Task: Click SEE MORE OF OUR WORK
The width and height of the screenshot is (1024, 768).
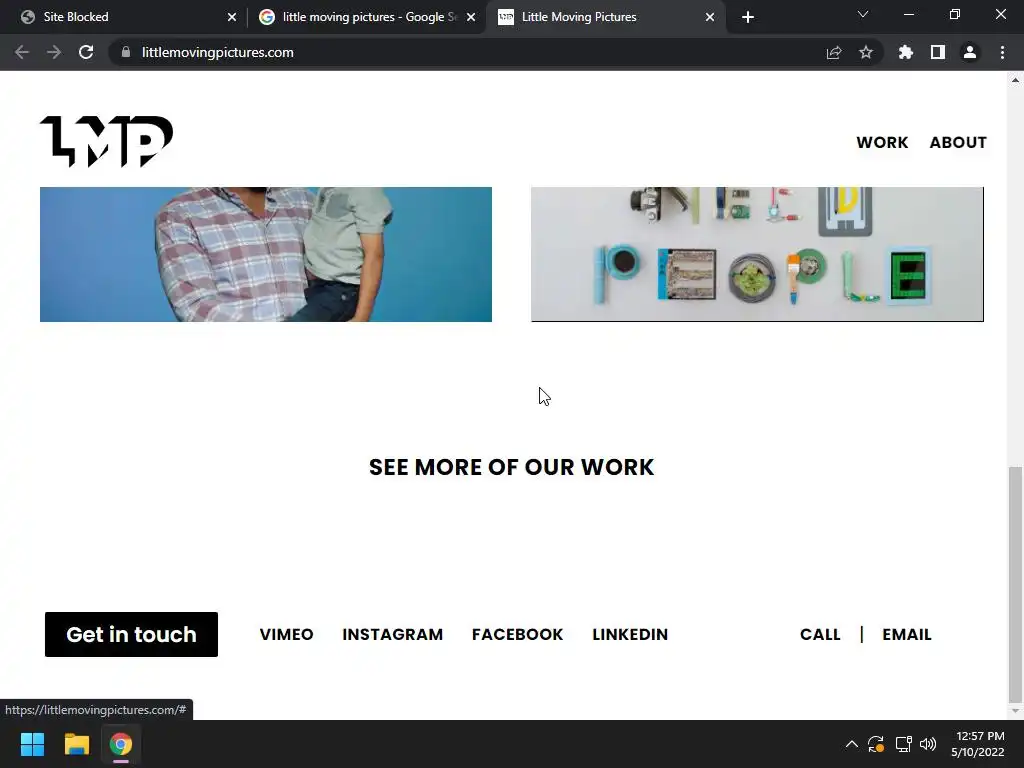Action: click(511, 467)
